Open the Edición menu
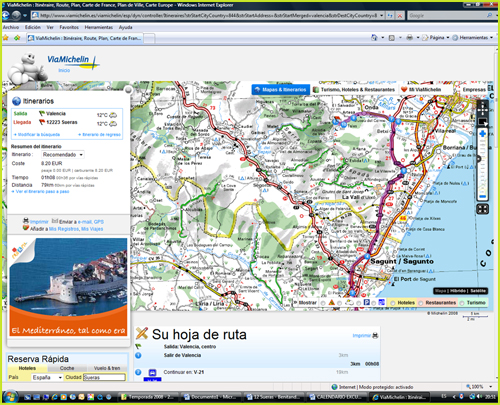This screenshot has height=405, width=500. [x=33, y=27]
